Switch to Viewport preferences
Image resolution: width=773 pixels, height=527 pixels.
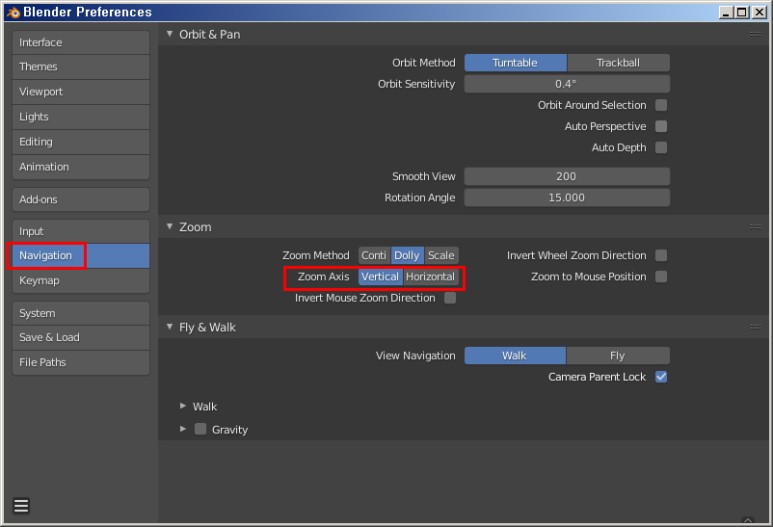81,92
